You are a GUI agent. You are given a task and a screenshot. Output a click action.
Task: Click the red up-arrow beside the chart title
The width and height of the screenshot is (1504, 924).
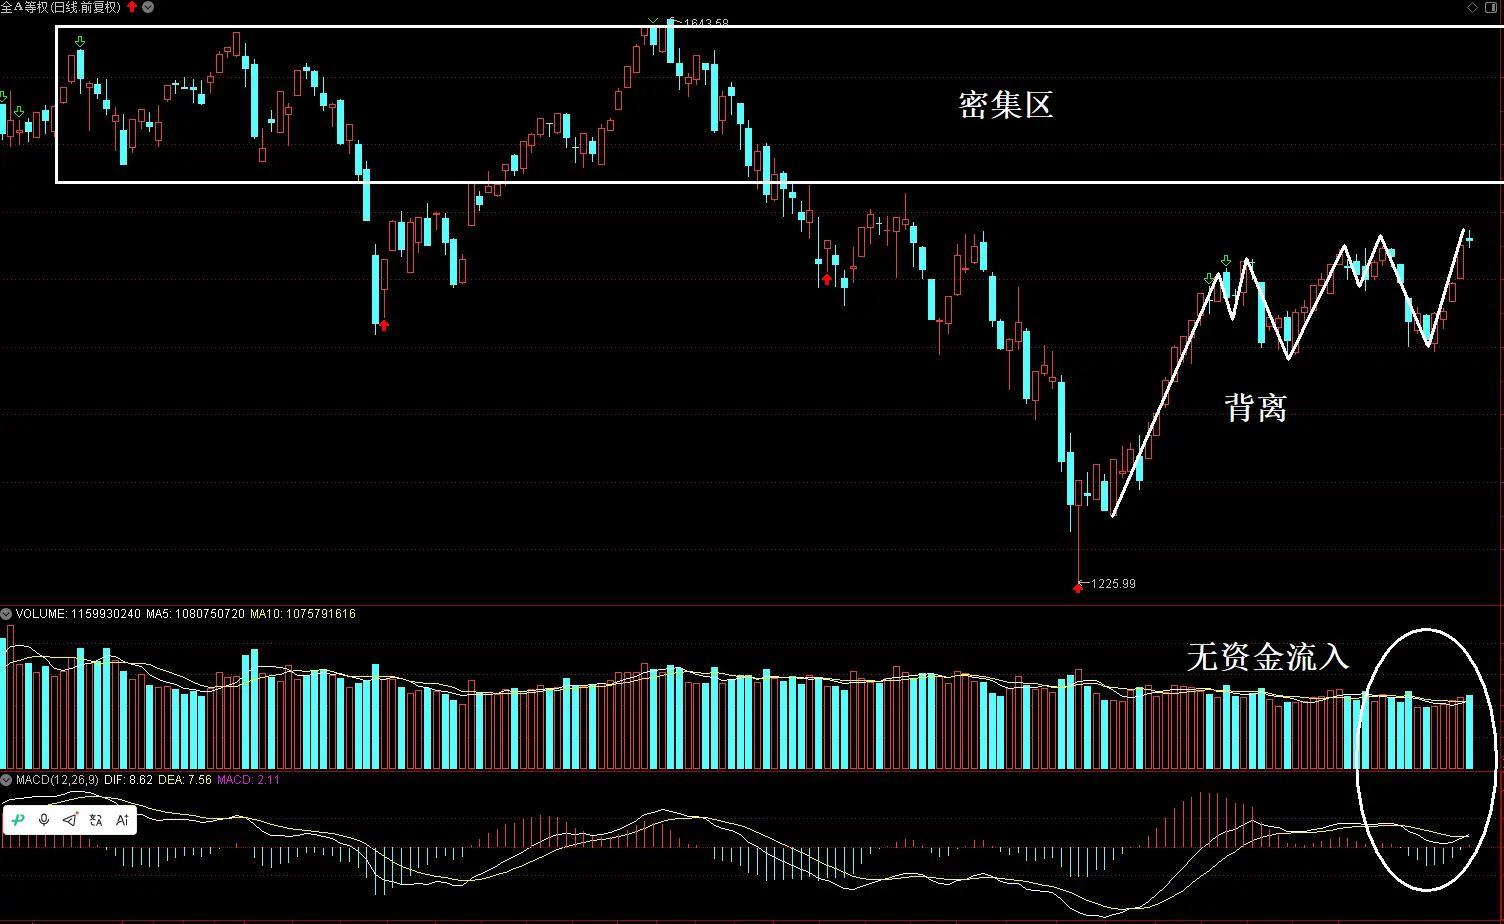pyautogui.click(x=132, y=7)
